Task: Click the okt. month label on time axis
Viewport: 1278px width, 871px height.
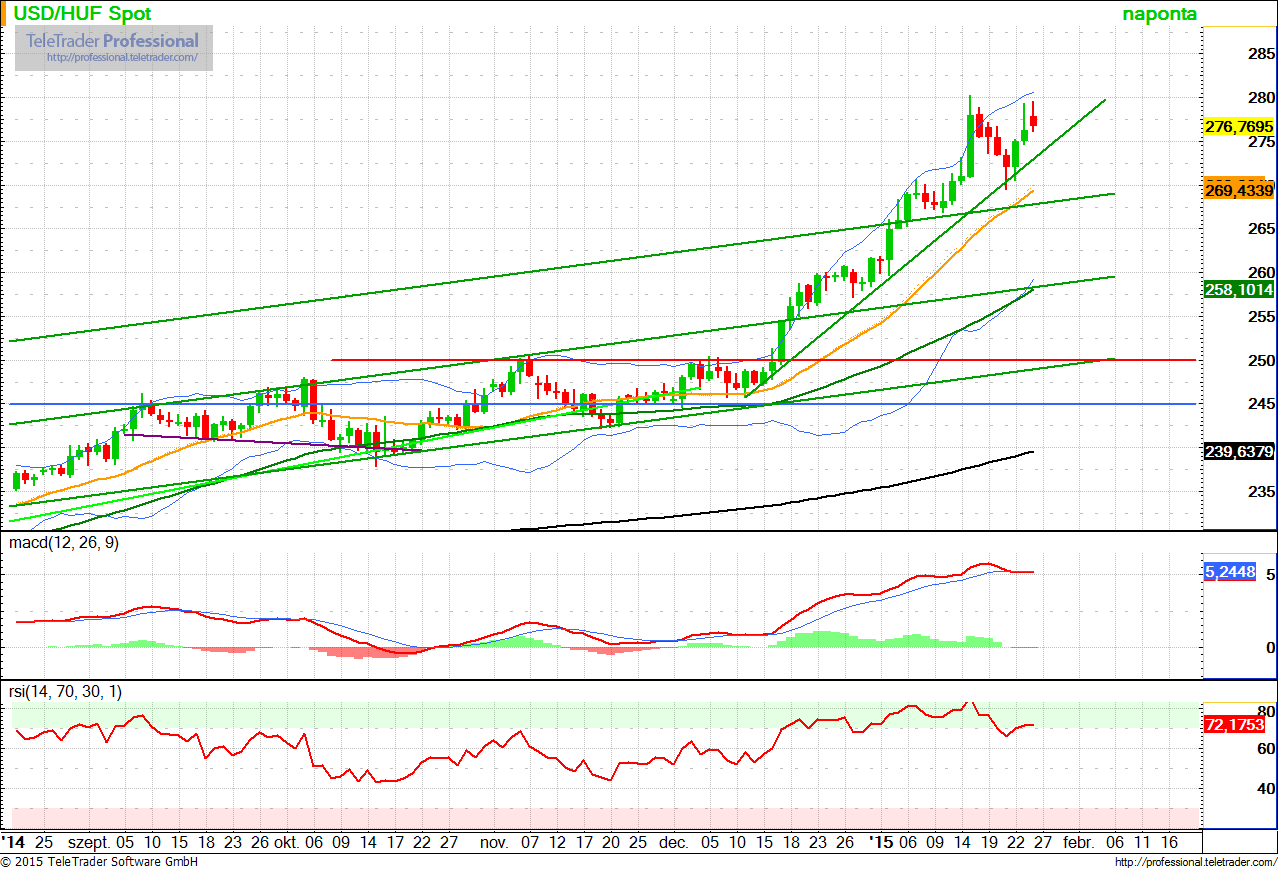Action: point(286,842)
